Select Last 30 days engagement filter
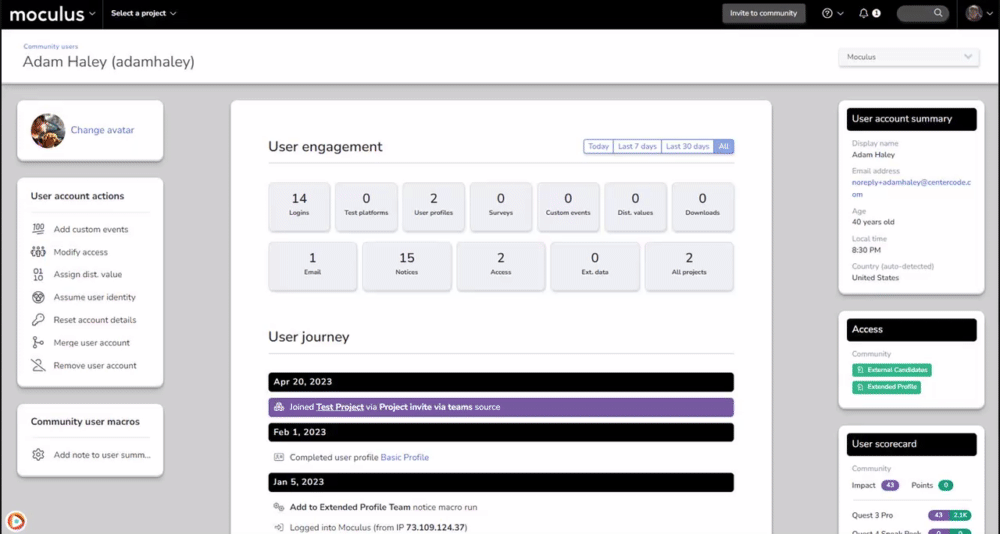 tap(687, 146)
